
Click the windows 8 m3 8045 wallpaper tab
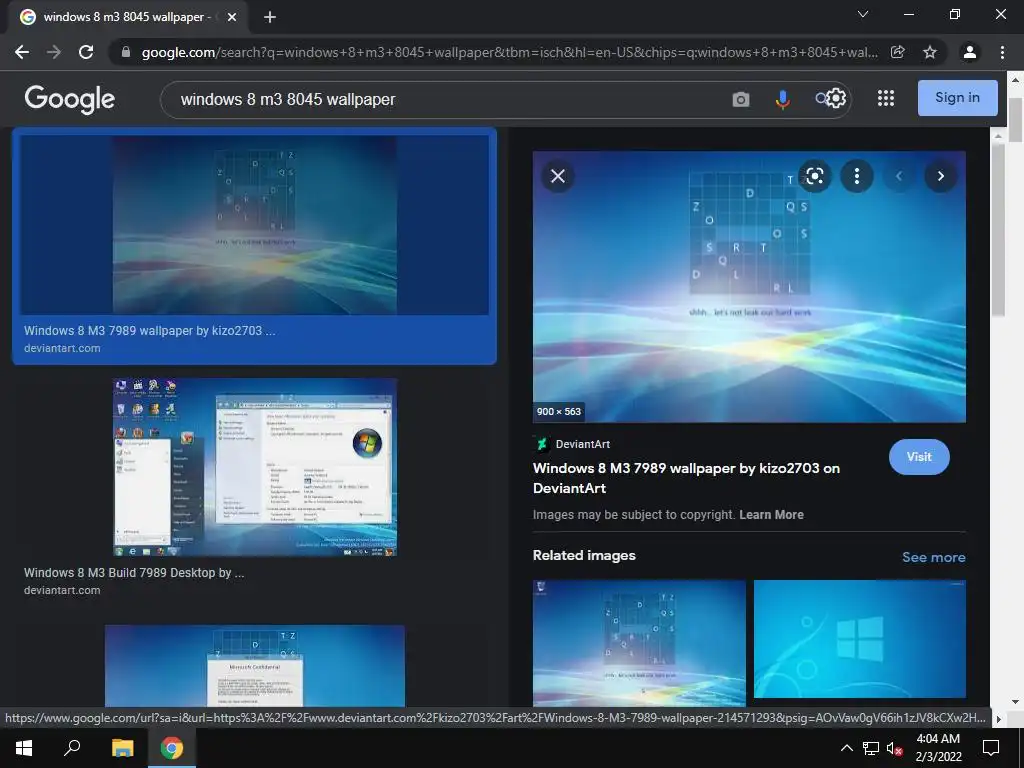(128, 18)
